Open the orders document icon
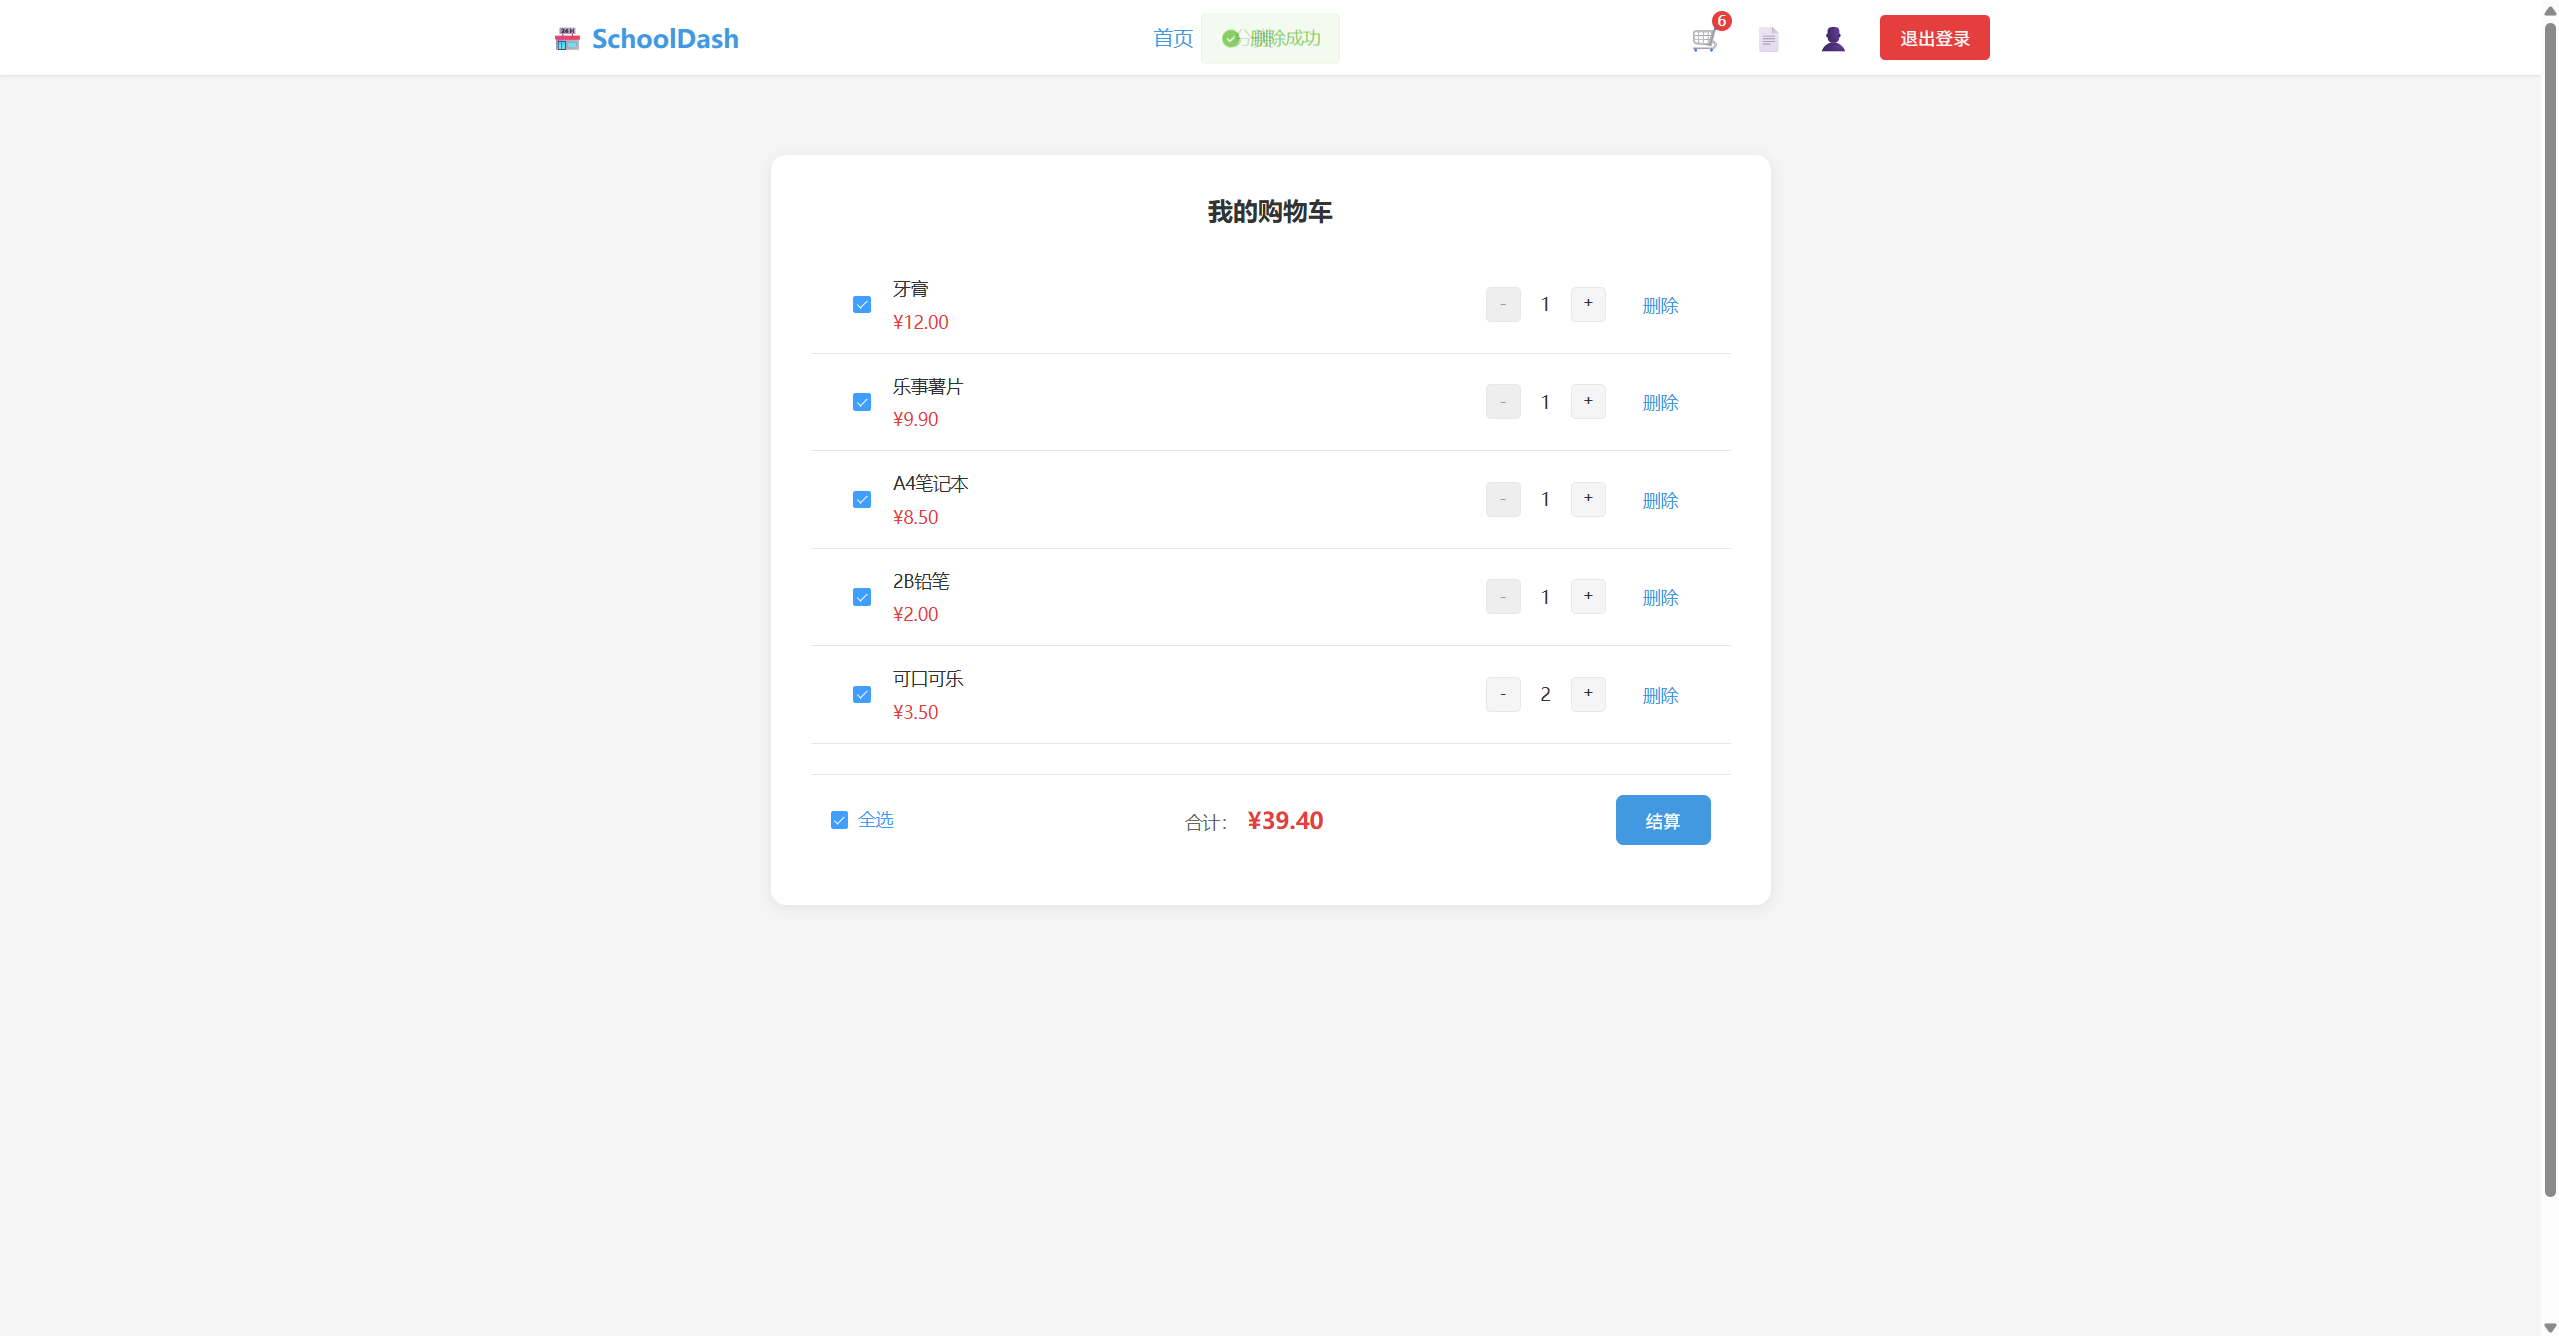The image size is (2559, 1336). pos(1768,39)
